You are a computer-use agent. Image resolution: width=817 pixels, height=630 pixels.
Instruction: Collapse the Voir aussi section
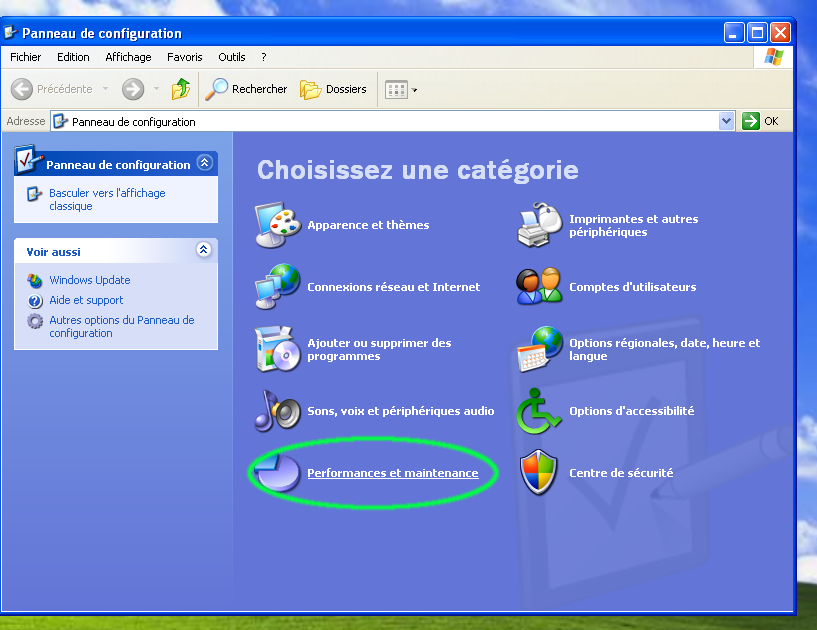[x=204, y=250]
